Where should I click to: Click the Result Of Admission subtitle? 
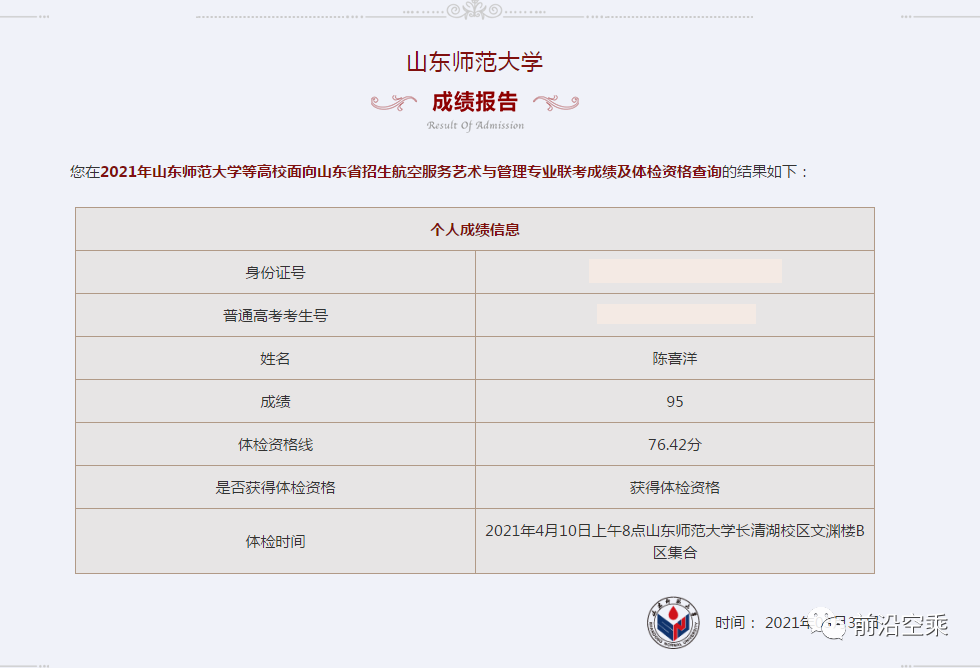[x=475, y=125]
